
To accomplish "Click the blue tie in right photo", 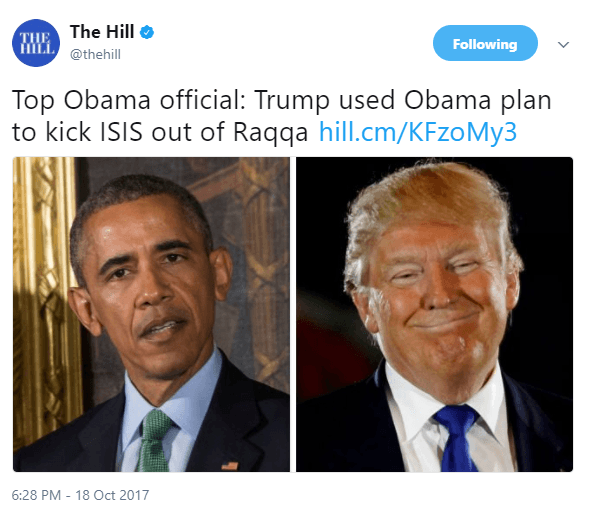I will pyautogui.click(x=456, y=438).
